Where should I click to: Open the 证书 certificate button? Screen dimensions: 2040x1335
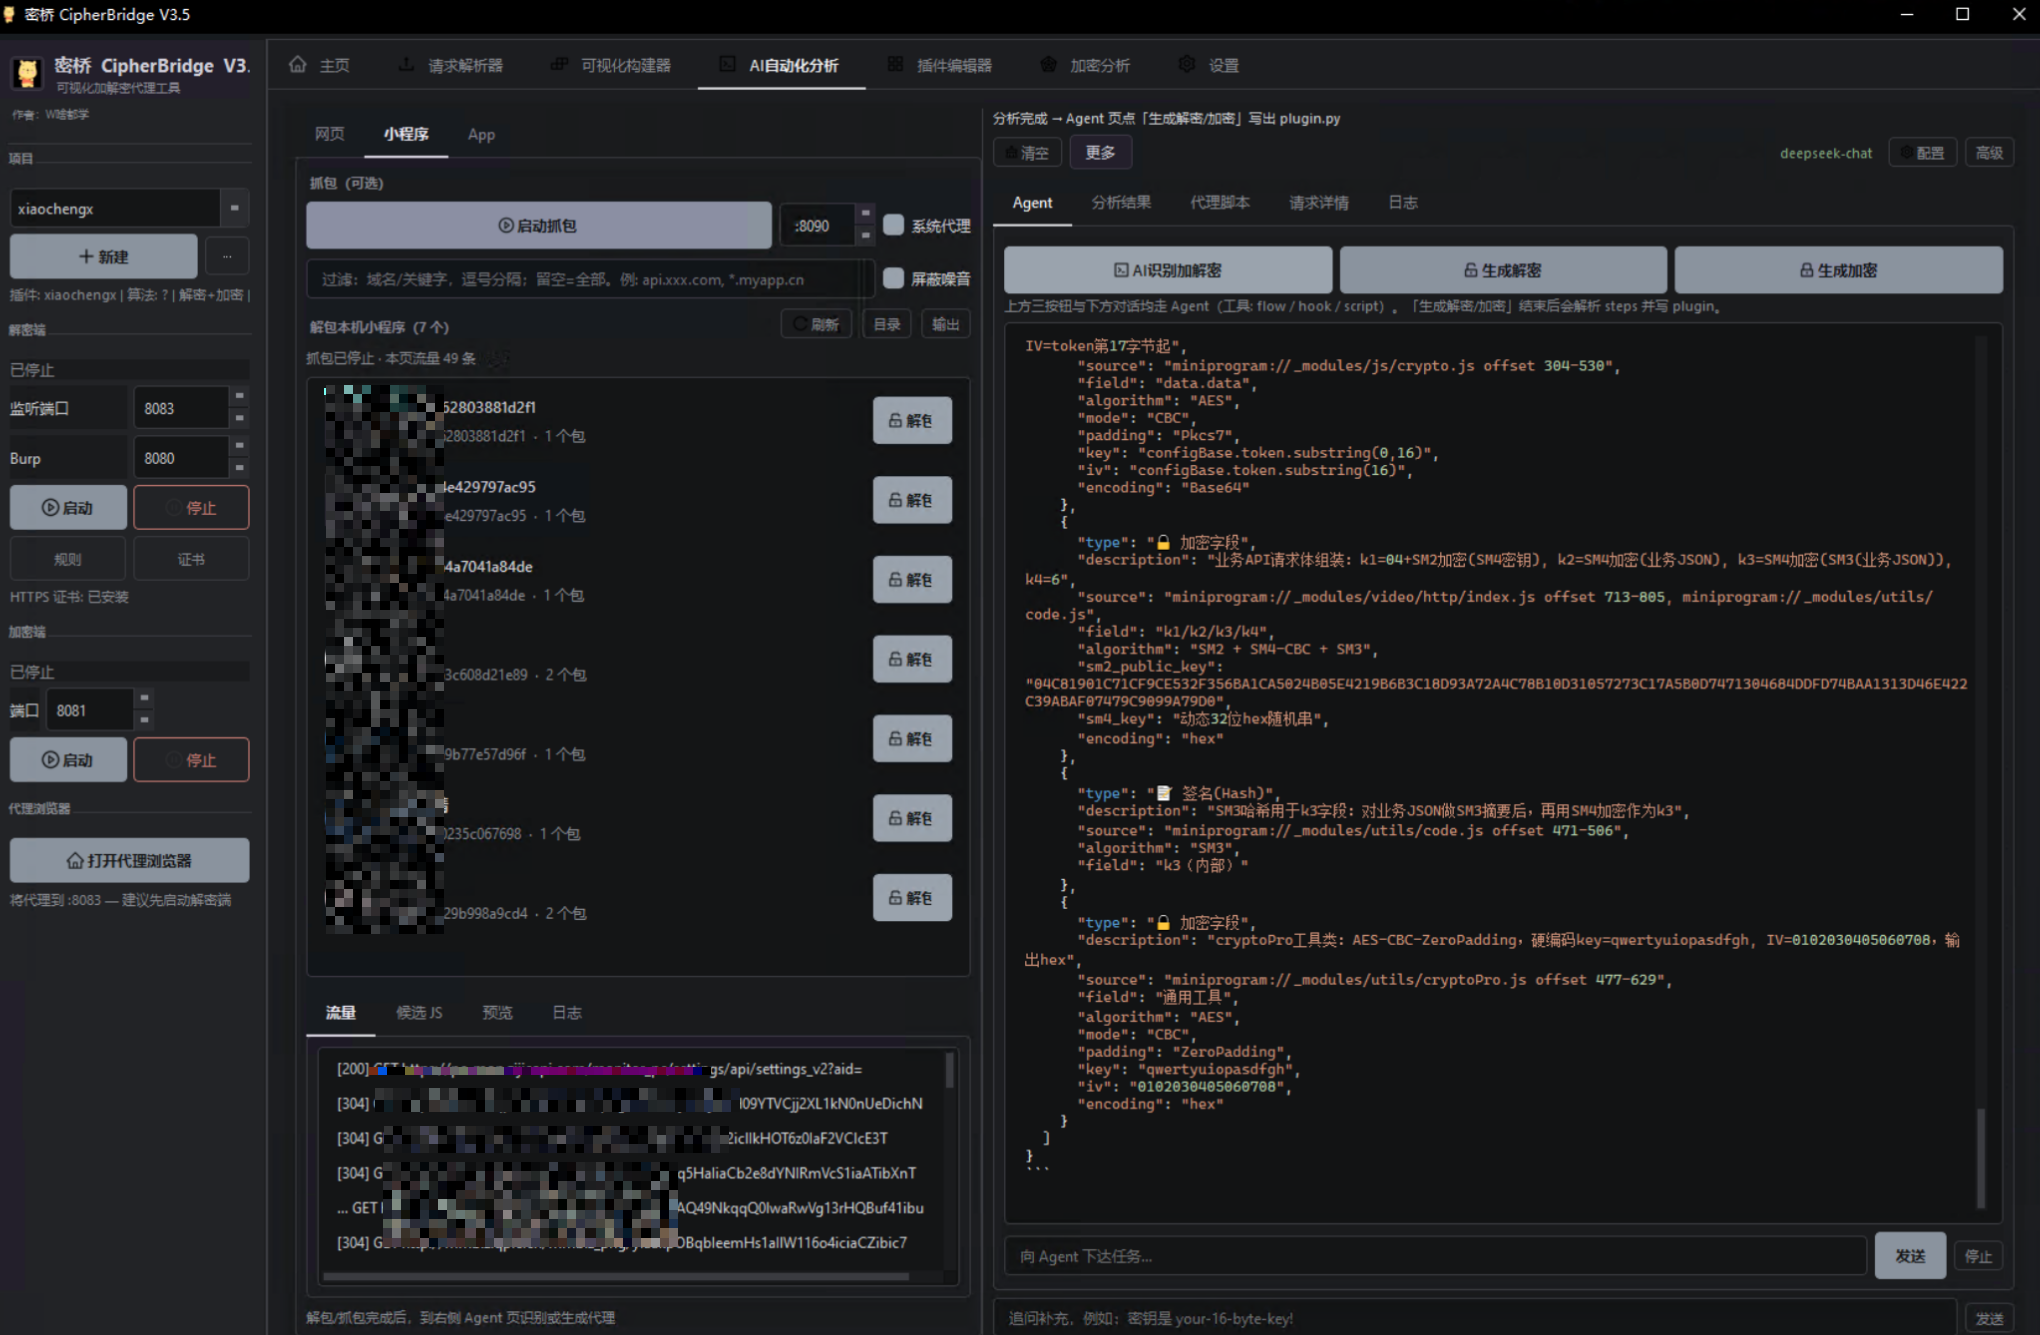tap(192, 559)
